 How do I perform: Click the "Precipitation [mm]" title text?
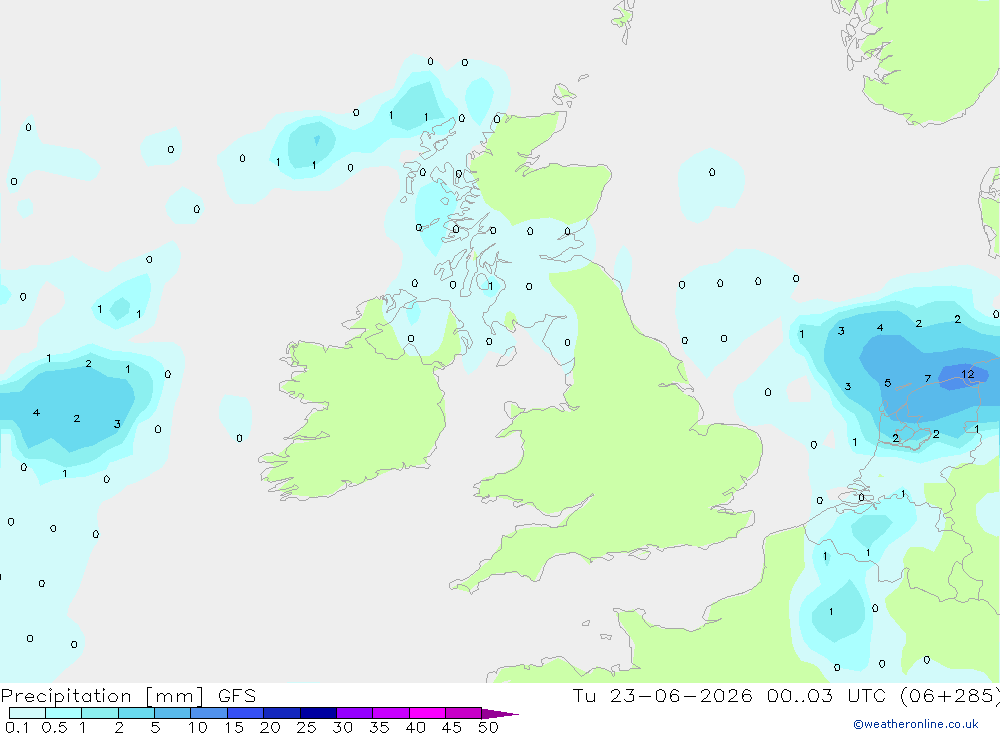tap(102, 696)
